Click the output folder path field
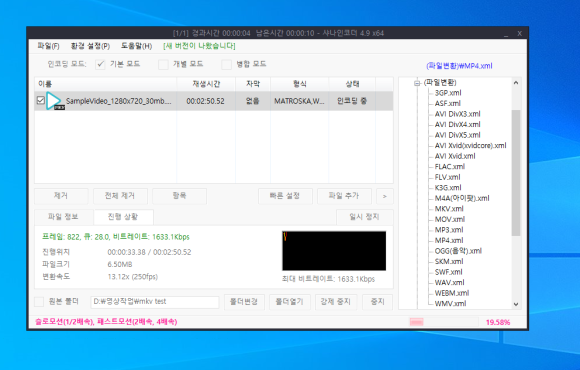580x370 pixels. coord(155,302)
